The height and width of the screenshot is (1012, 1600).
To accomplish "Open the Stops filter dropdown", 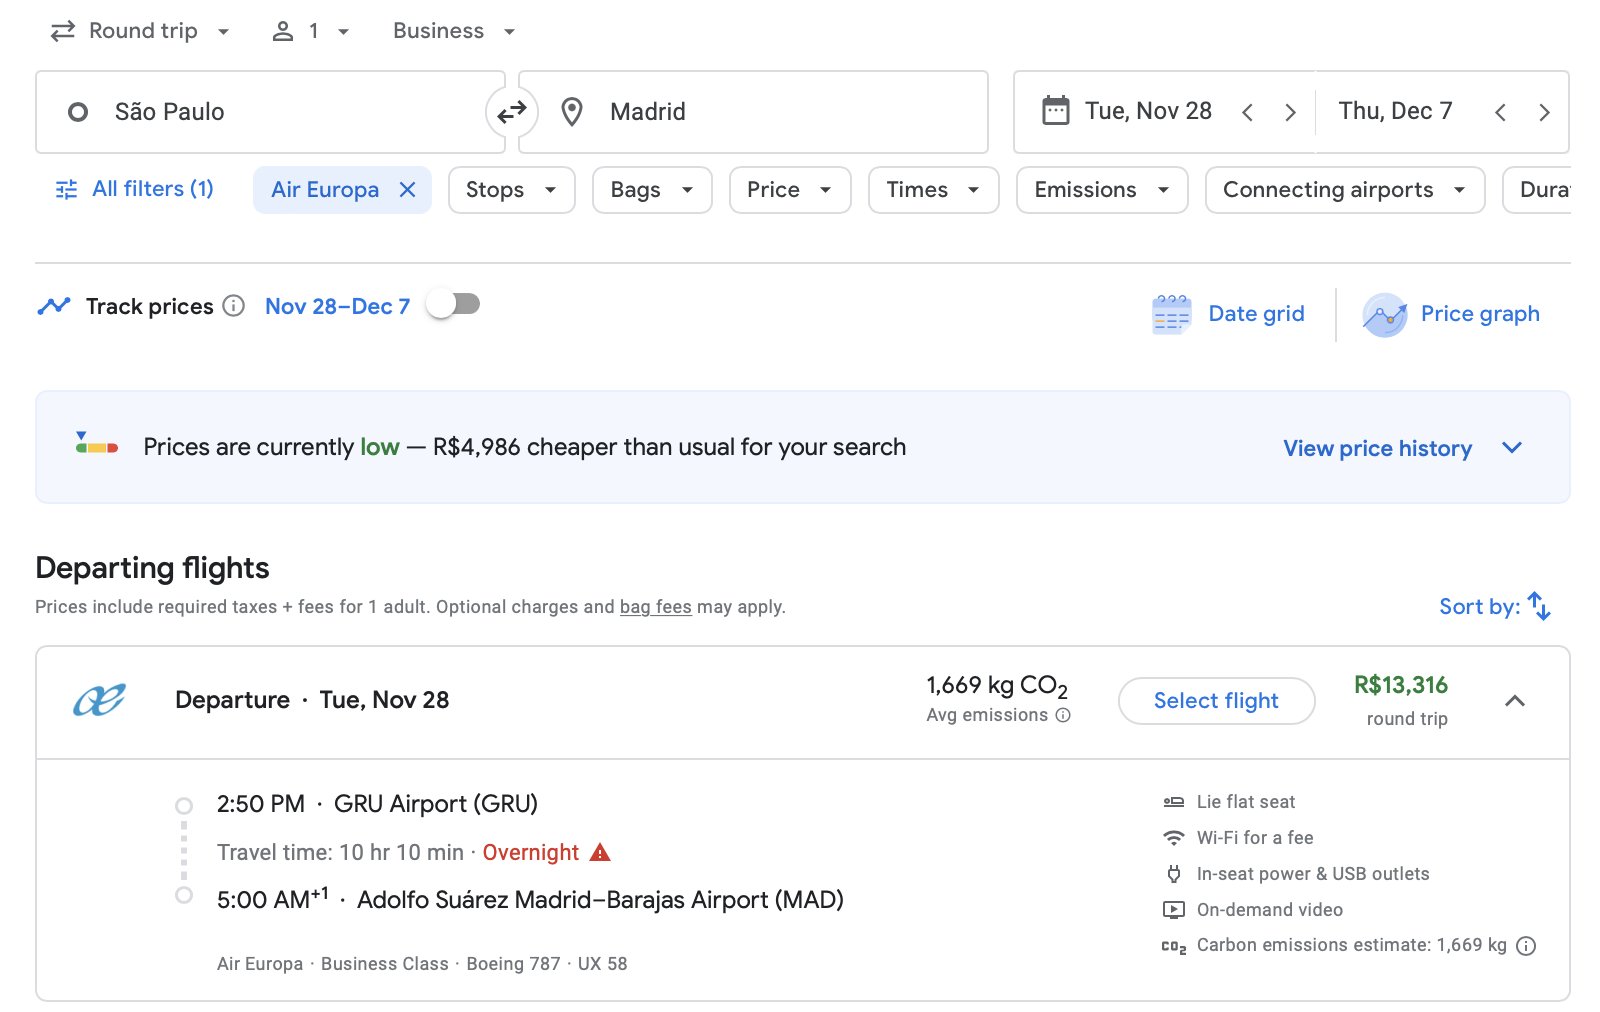I will pyautogui.click(x=511, y=190).
